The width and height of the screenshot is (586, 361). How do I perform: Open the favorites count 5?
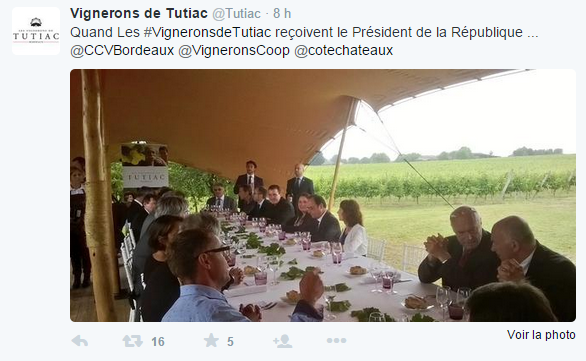click(230, 342)
